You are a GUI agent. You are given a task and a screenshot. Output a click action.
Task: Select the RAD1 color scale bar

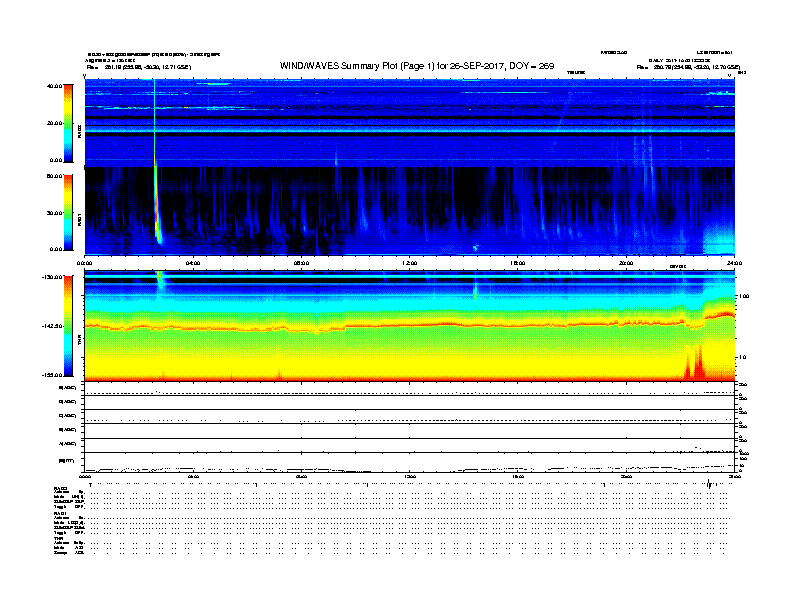pos(68,213)
